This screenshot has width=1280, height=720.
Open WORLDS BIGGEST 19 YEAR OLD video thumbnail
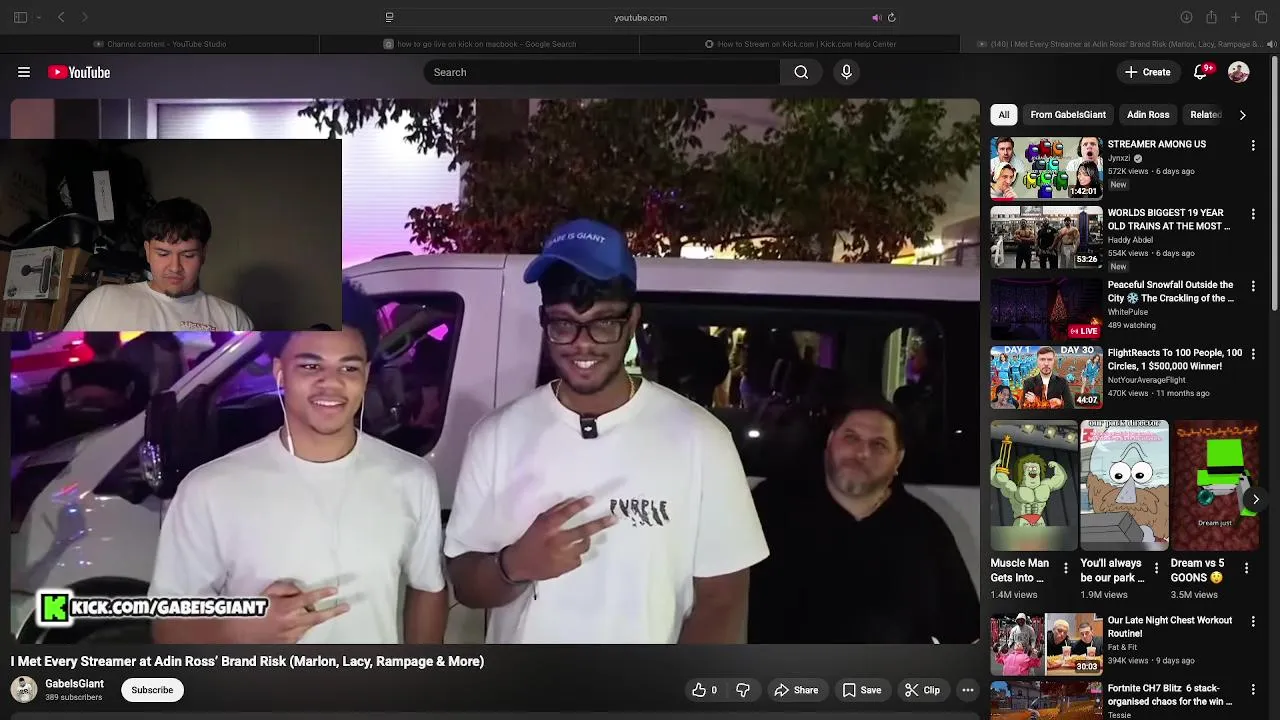coord(1046,237)
